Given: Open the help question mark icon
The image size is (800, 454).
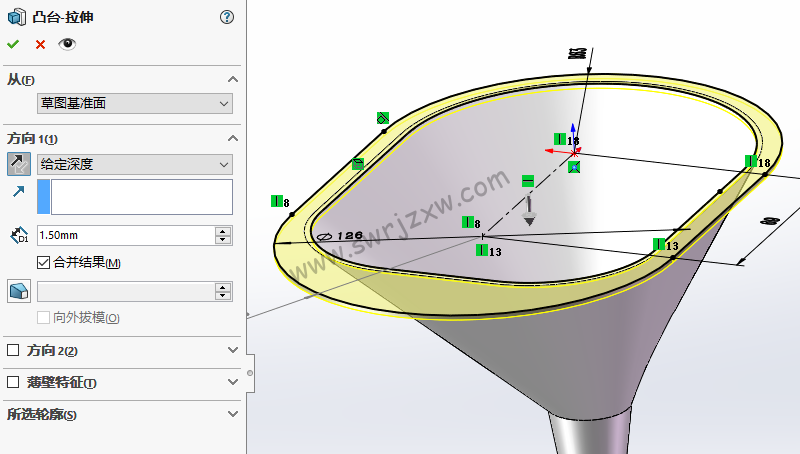Looking at the screenshot, I should [x=227, y=17].
